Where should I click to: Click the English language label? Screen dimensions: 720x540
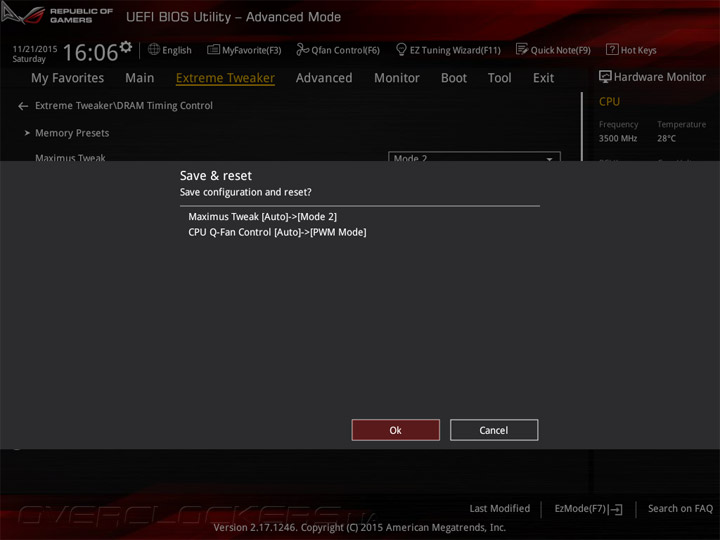177,50
